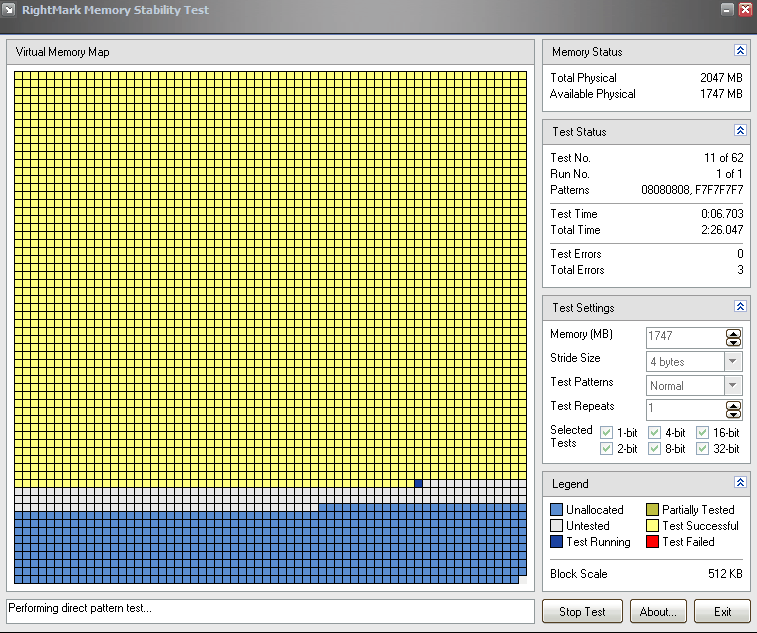Click the Test Successful legend swatch
The height and width of the screenshot is (633, 757).
652,525
